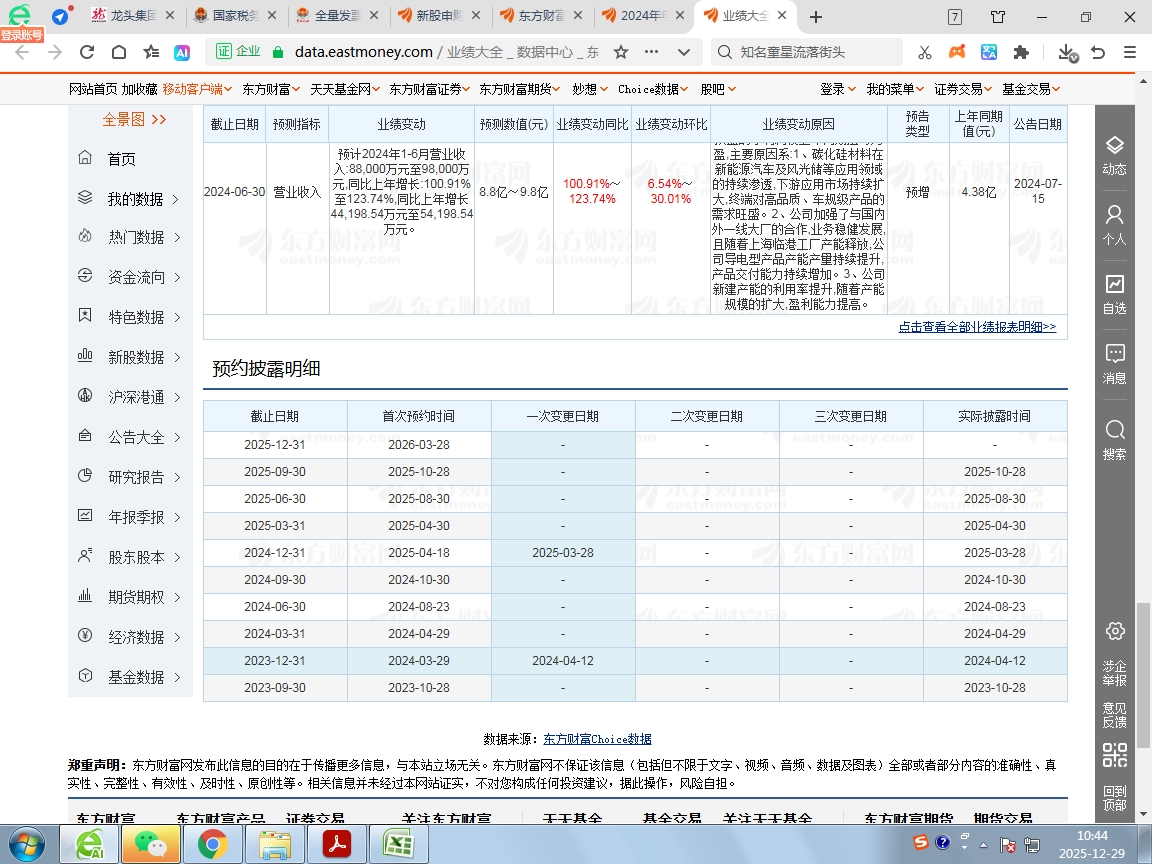The width and height of the screenshot is (1152, 864).
Task: Open the extensions puzzle icon
Action: [x=1021, y=52]
